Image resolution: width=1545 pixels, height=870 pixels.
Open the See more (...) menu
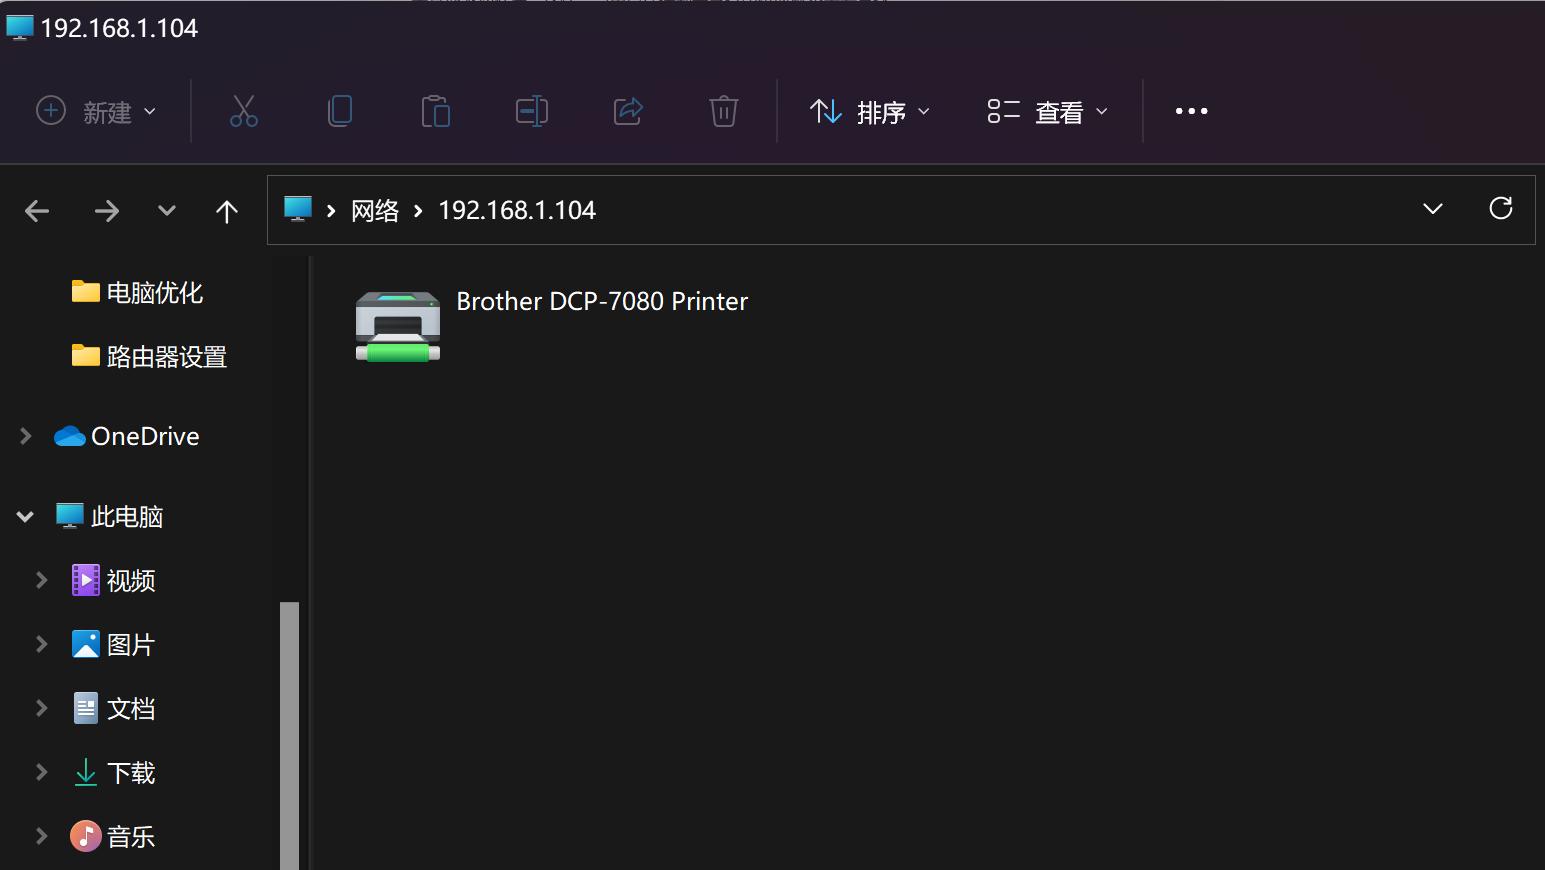click(x=1191, y=111)
